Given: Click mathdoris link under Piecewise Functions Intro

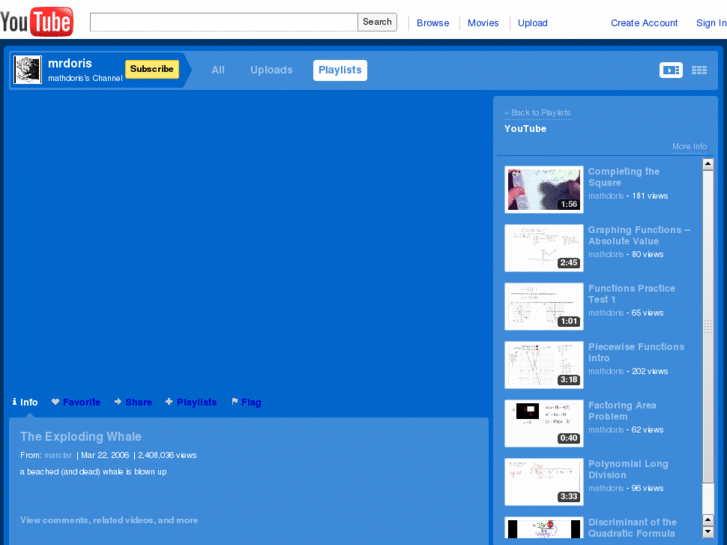Looking at the screenshot, I should (x=606, y=371).
